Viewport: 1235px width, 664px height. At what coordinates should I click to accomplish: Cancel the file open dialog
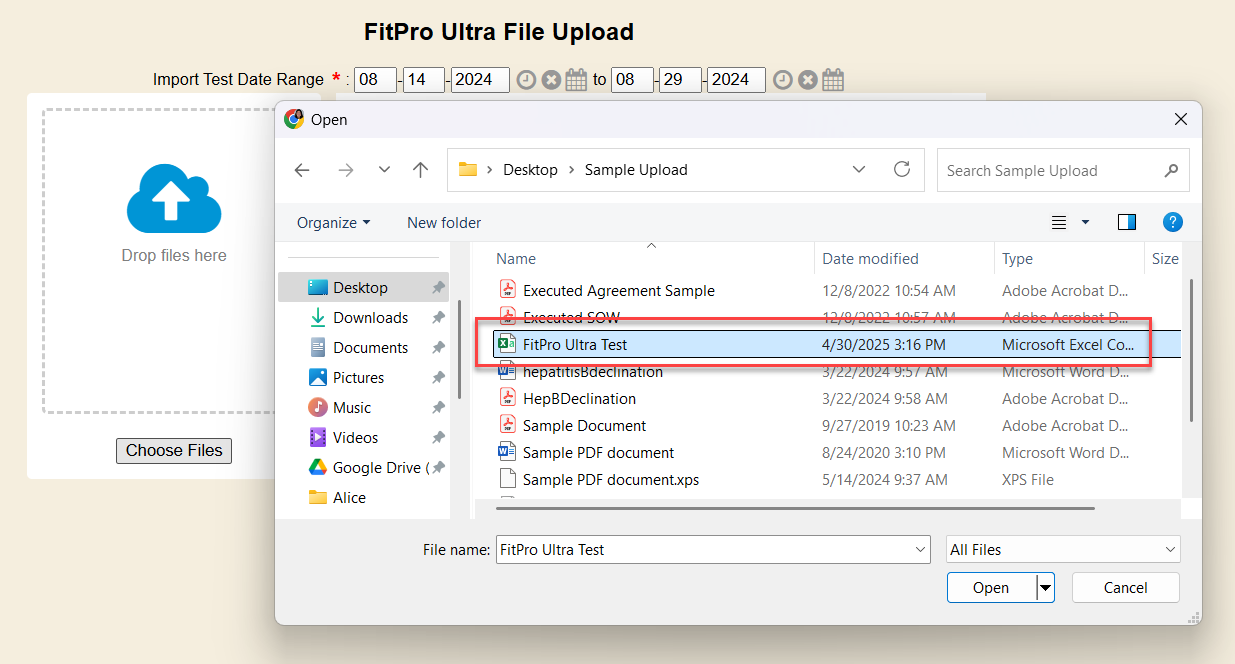click(x=1125, y=588)
